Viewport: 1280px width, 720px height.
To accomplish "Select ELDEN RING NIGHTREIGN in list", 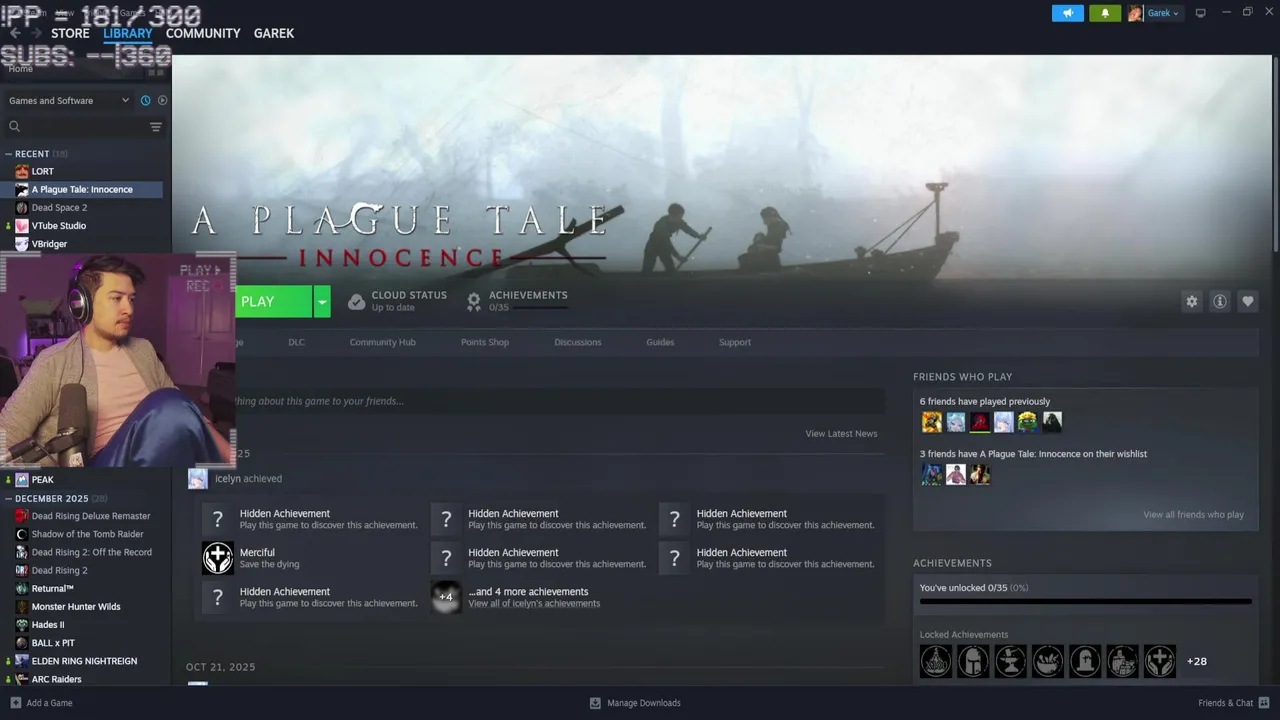I will point(84,661).
